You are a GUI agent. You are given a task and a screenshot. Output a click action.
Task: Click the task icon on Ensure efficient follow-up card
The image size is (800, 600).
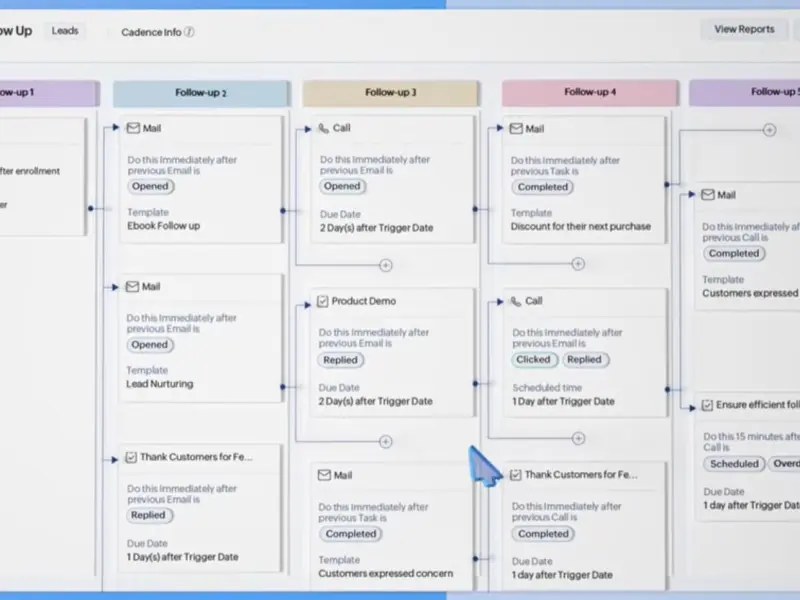pyautogui.click(x=708, y=405)
